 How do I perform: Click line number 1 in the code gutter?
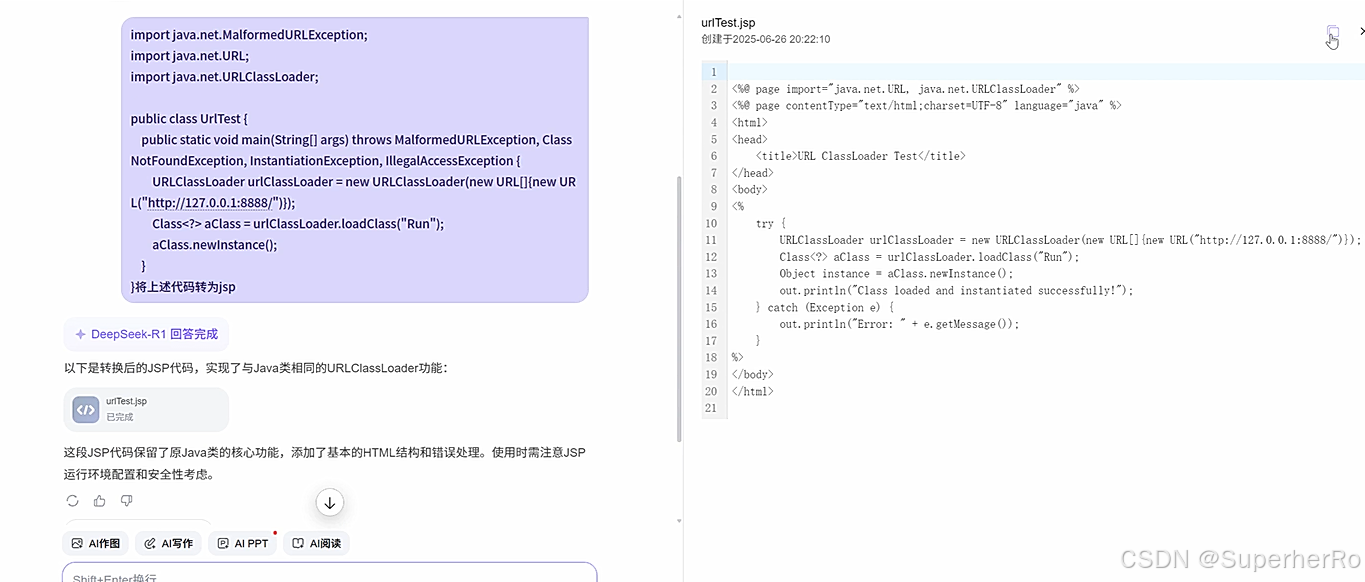coord(714,72)
